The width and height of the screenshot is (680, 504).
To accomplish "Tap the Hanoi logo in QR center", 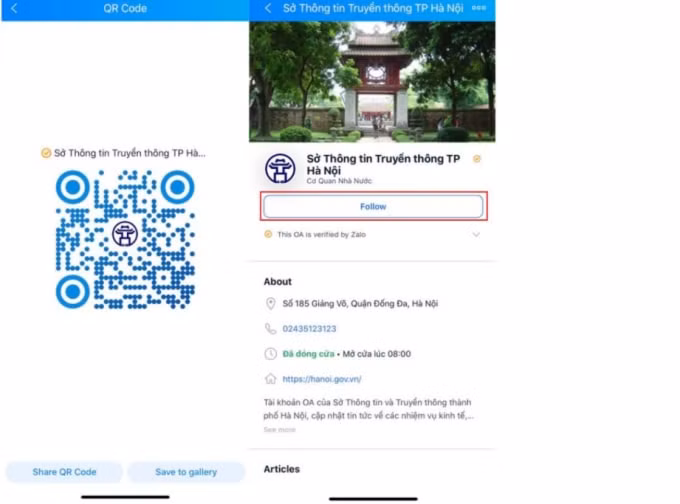I will (x=125, y=234).
